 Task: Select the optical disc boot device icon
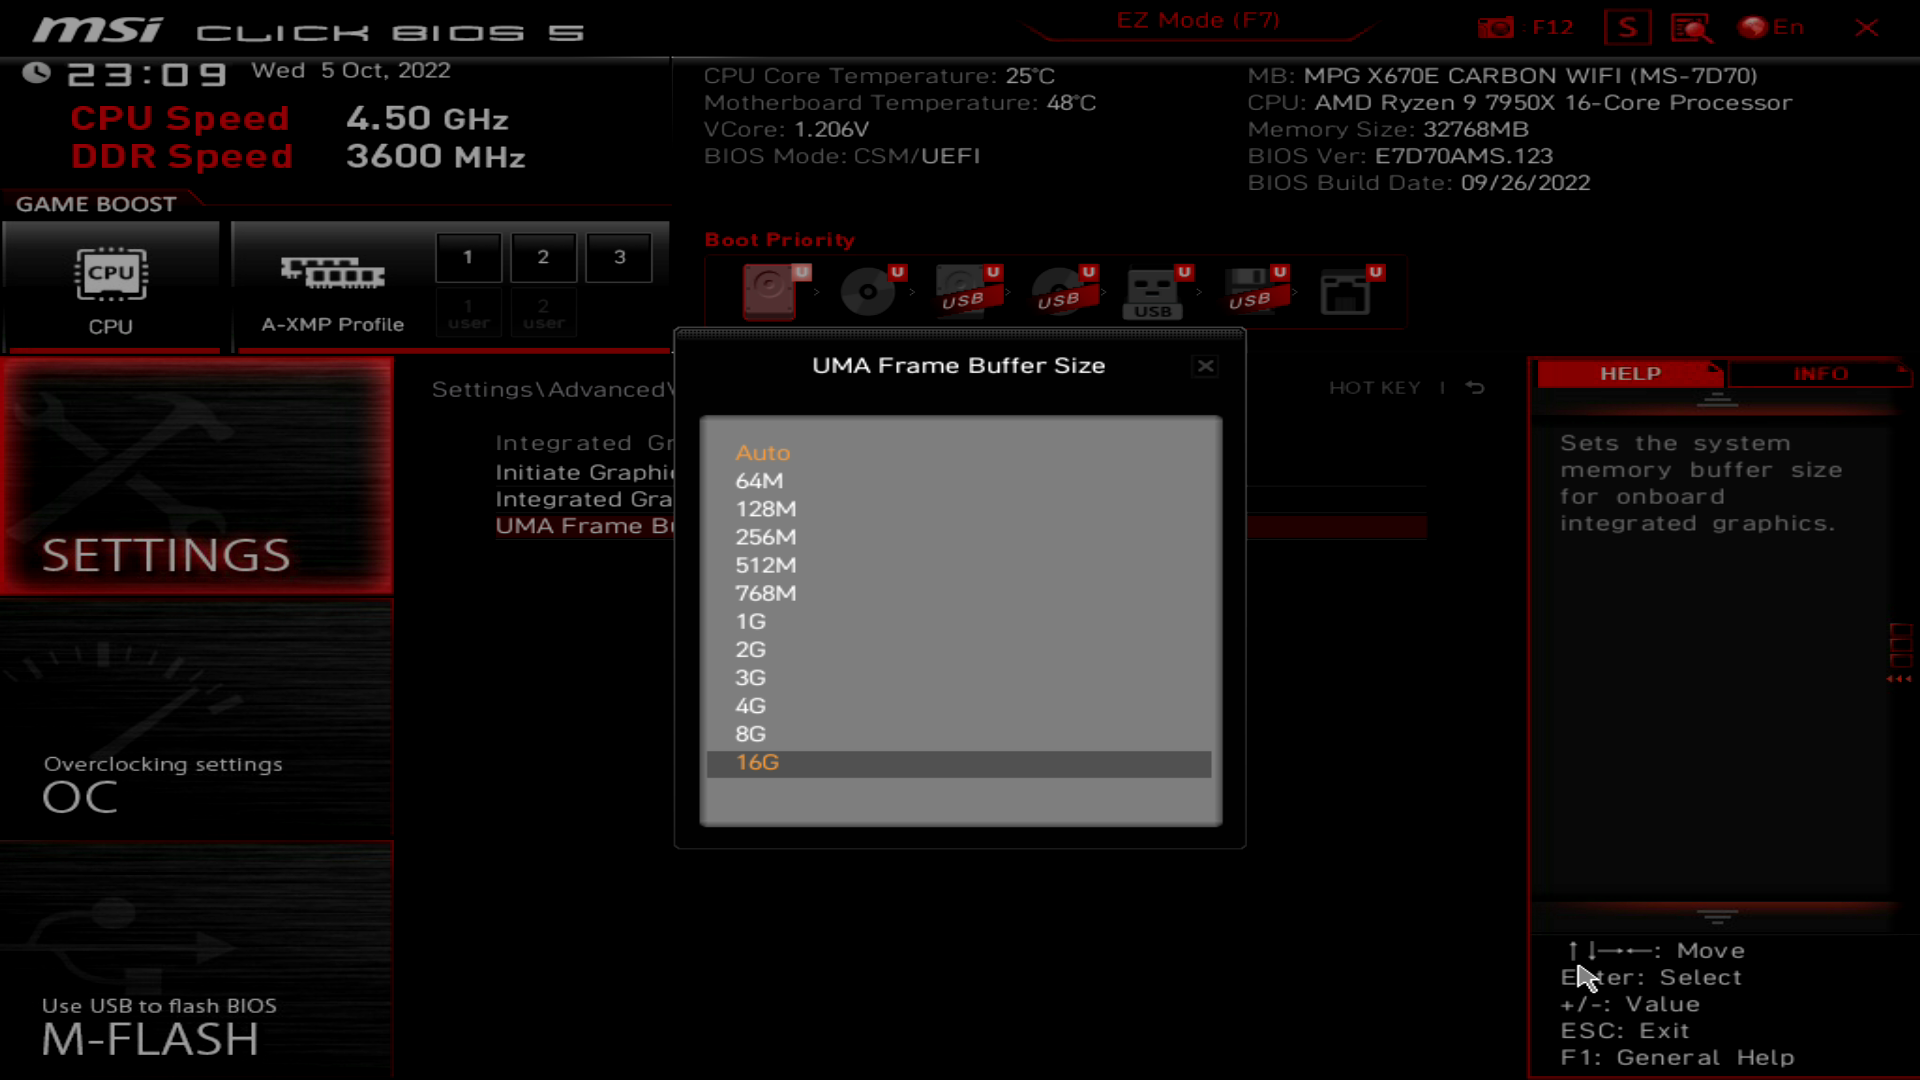pos(867,291)
